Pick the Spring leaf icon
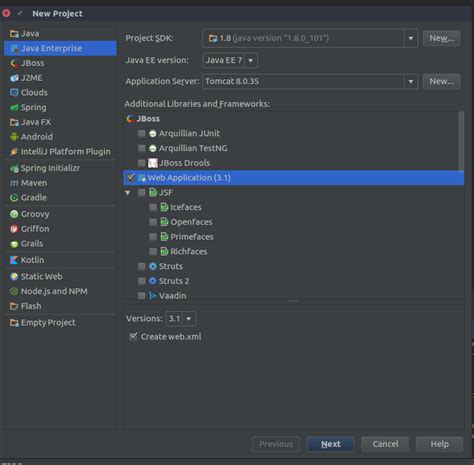474x465 pixels. point(14,107)
